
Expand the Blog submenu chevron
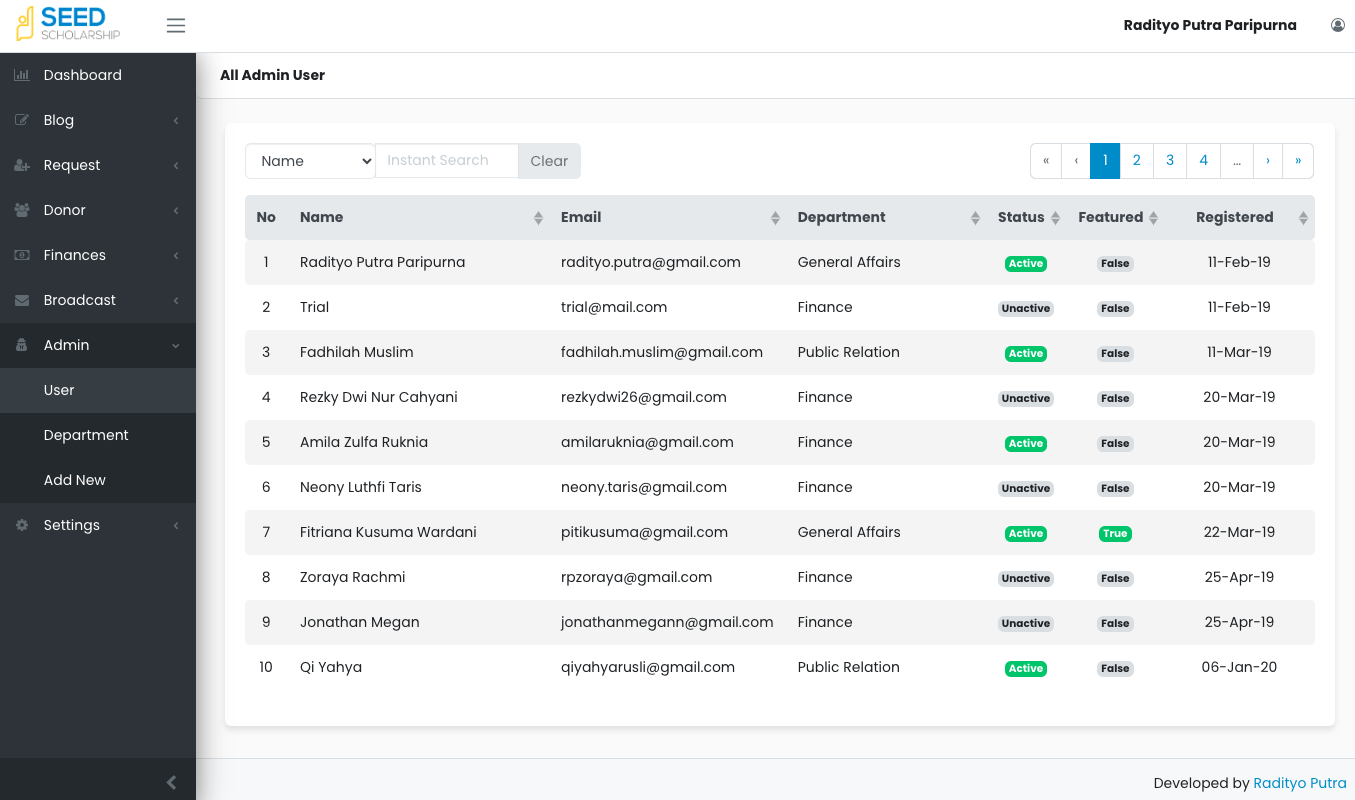pyautogui.click(x=176, y=120)
